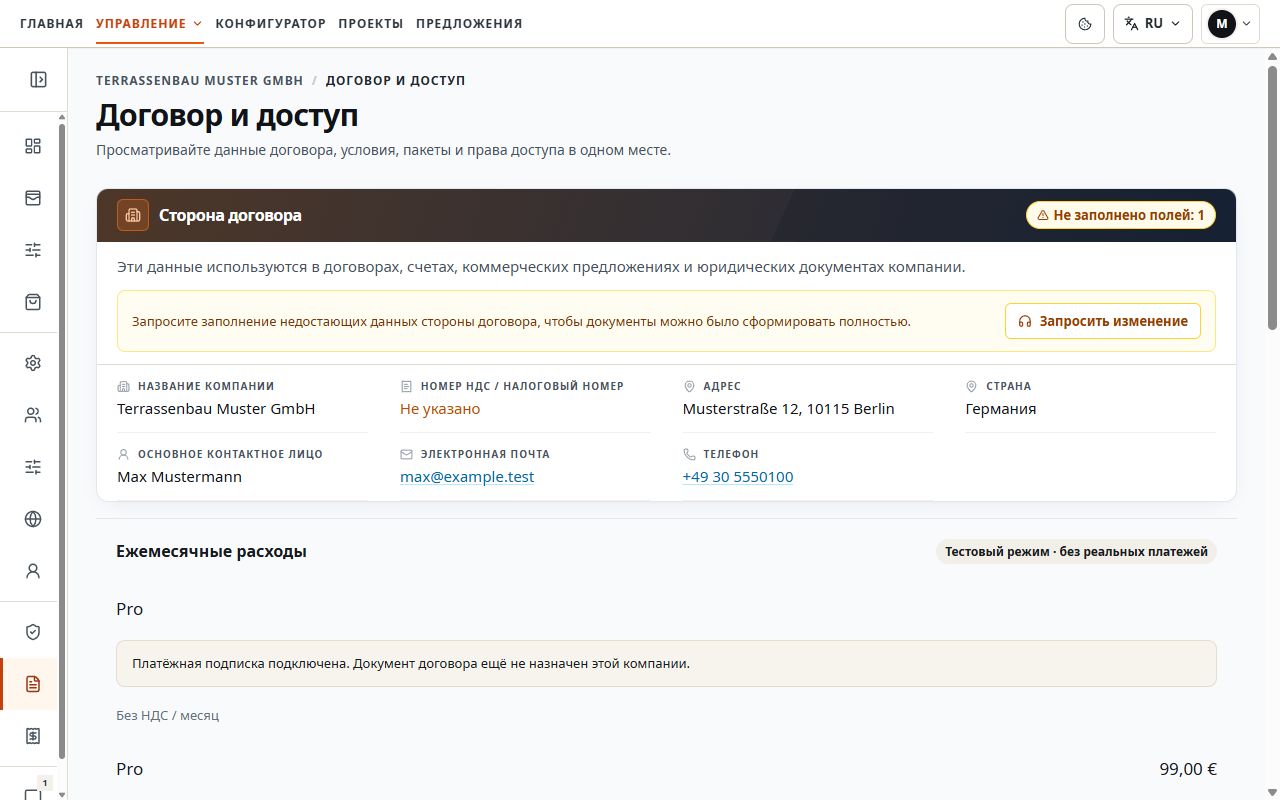Open the globe icon in the sidebar

pos(33,519)
